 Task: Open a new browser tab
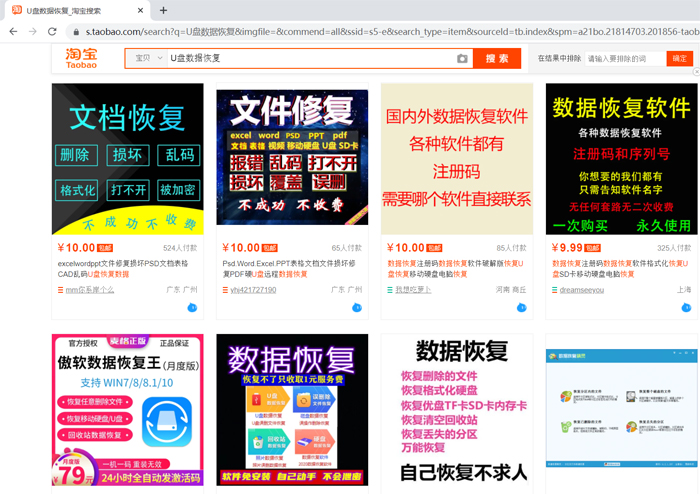click(x=163, y=10)
